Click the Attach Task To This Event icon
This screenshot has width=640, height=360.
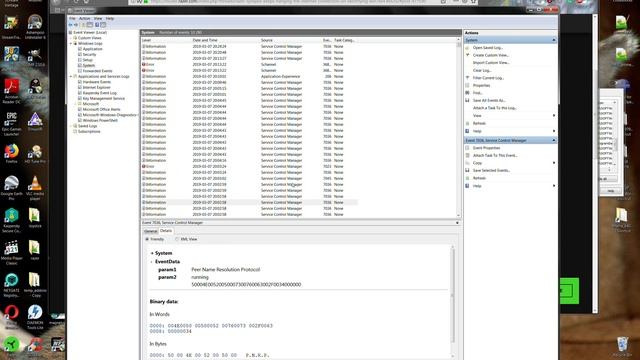coord(467,156)
